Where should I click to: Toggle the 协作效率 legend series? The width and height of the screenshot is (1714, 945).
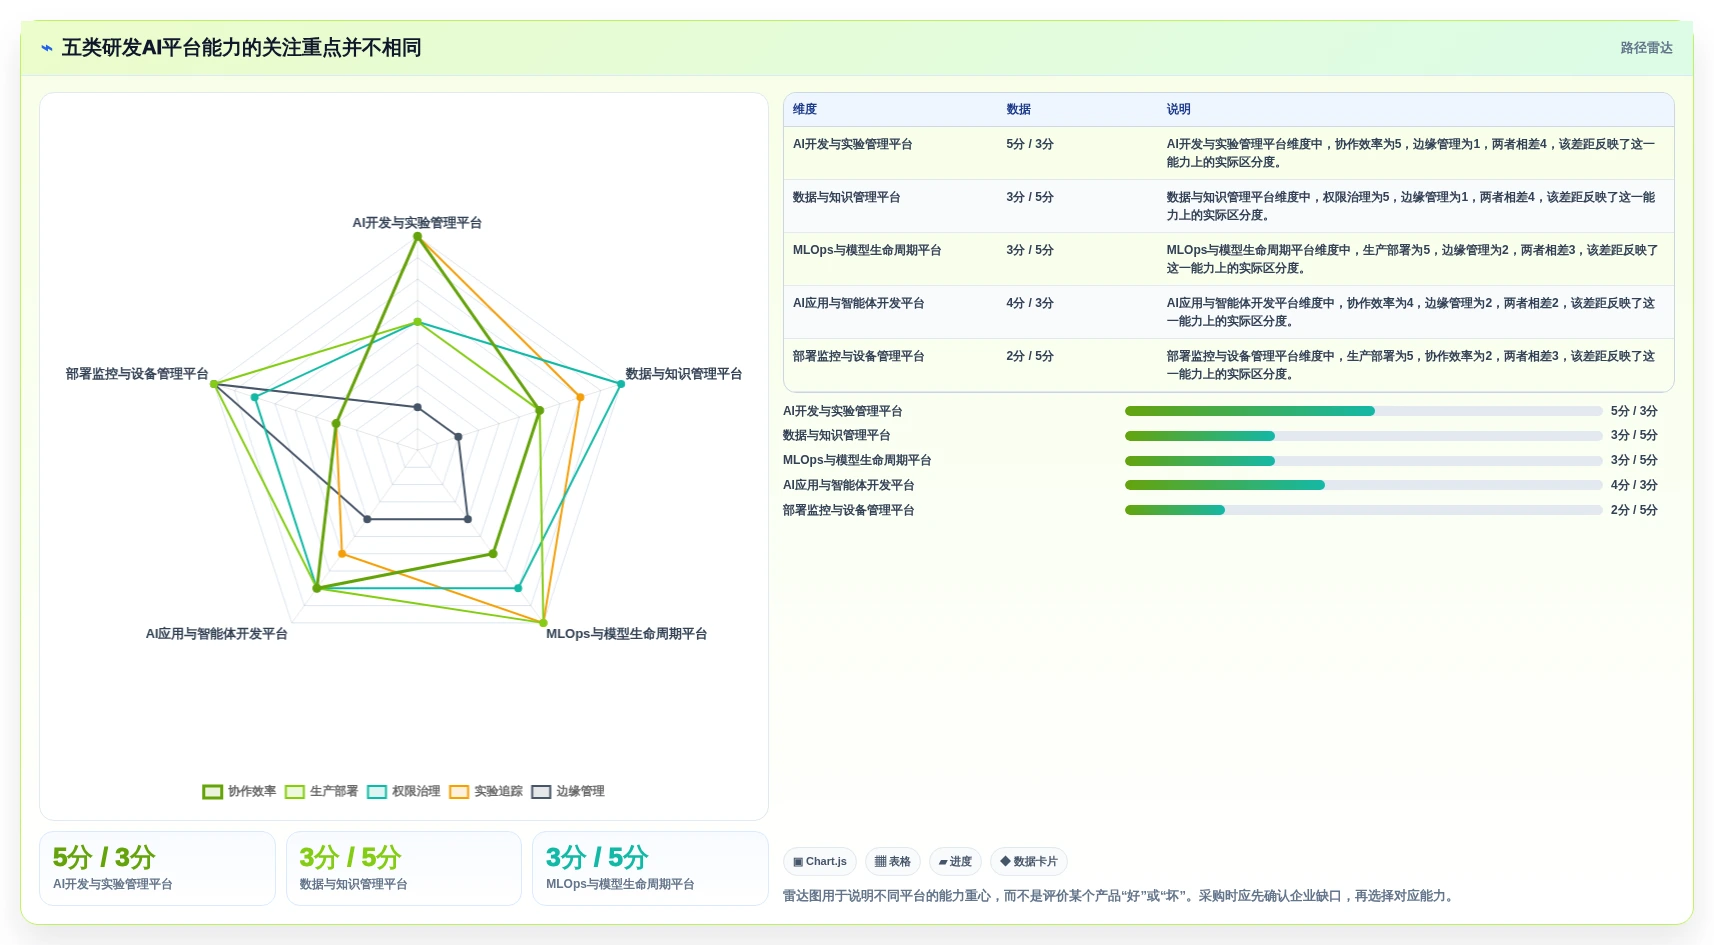click(239, 791)
